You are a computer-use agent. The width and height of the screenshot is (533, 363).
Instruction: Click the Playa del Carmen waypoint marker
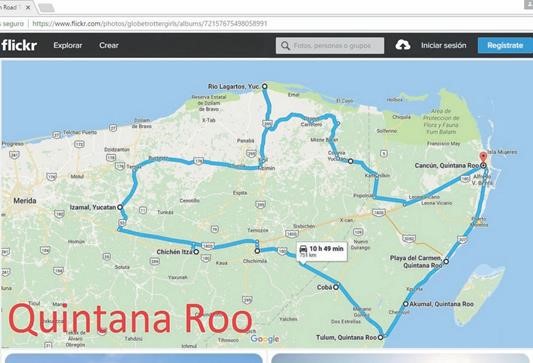click(x=446, y=261)
